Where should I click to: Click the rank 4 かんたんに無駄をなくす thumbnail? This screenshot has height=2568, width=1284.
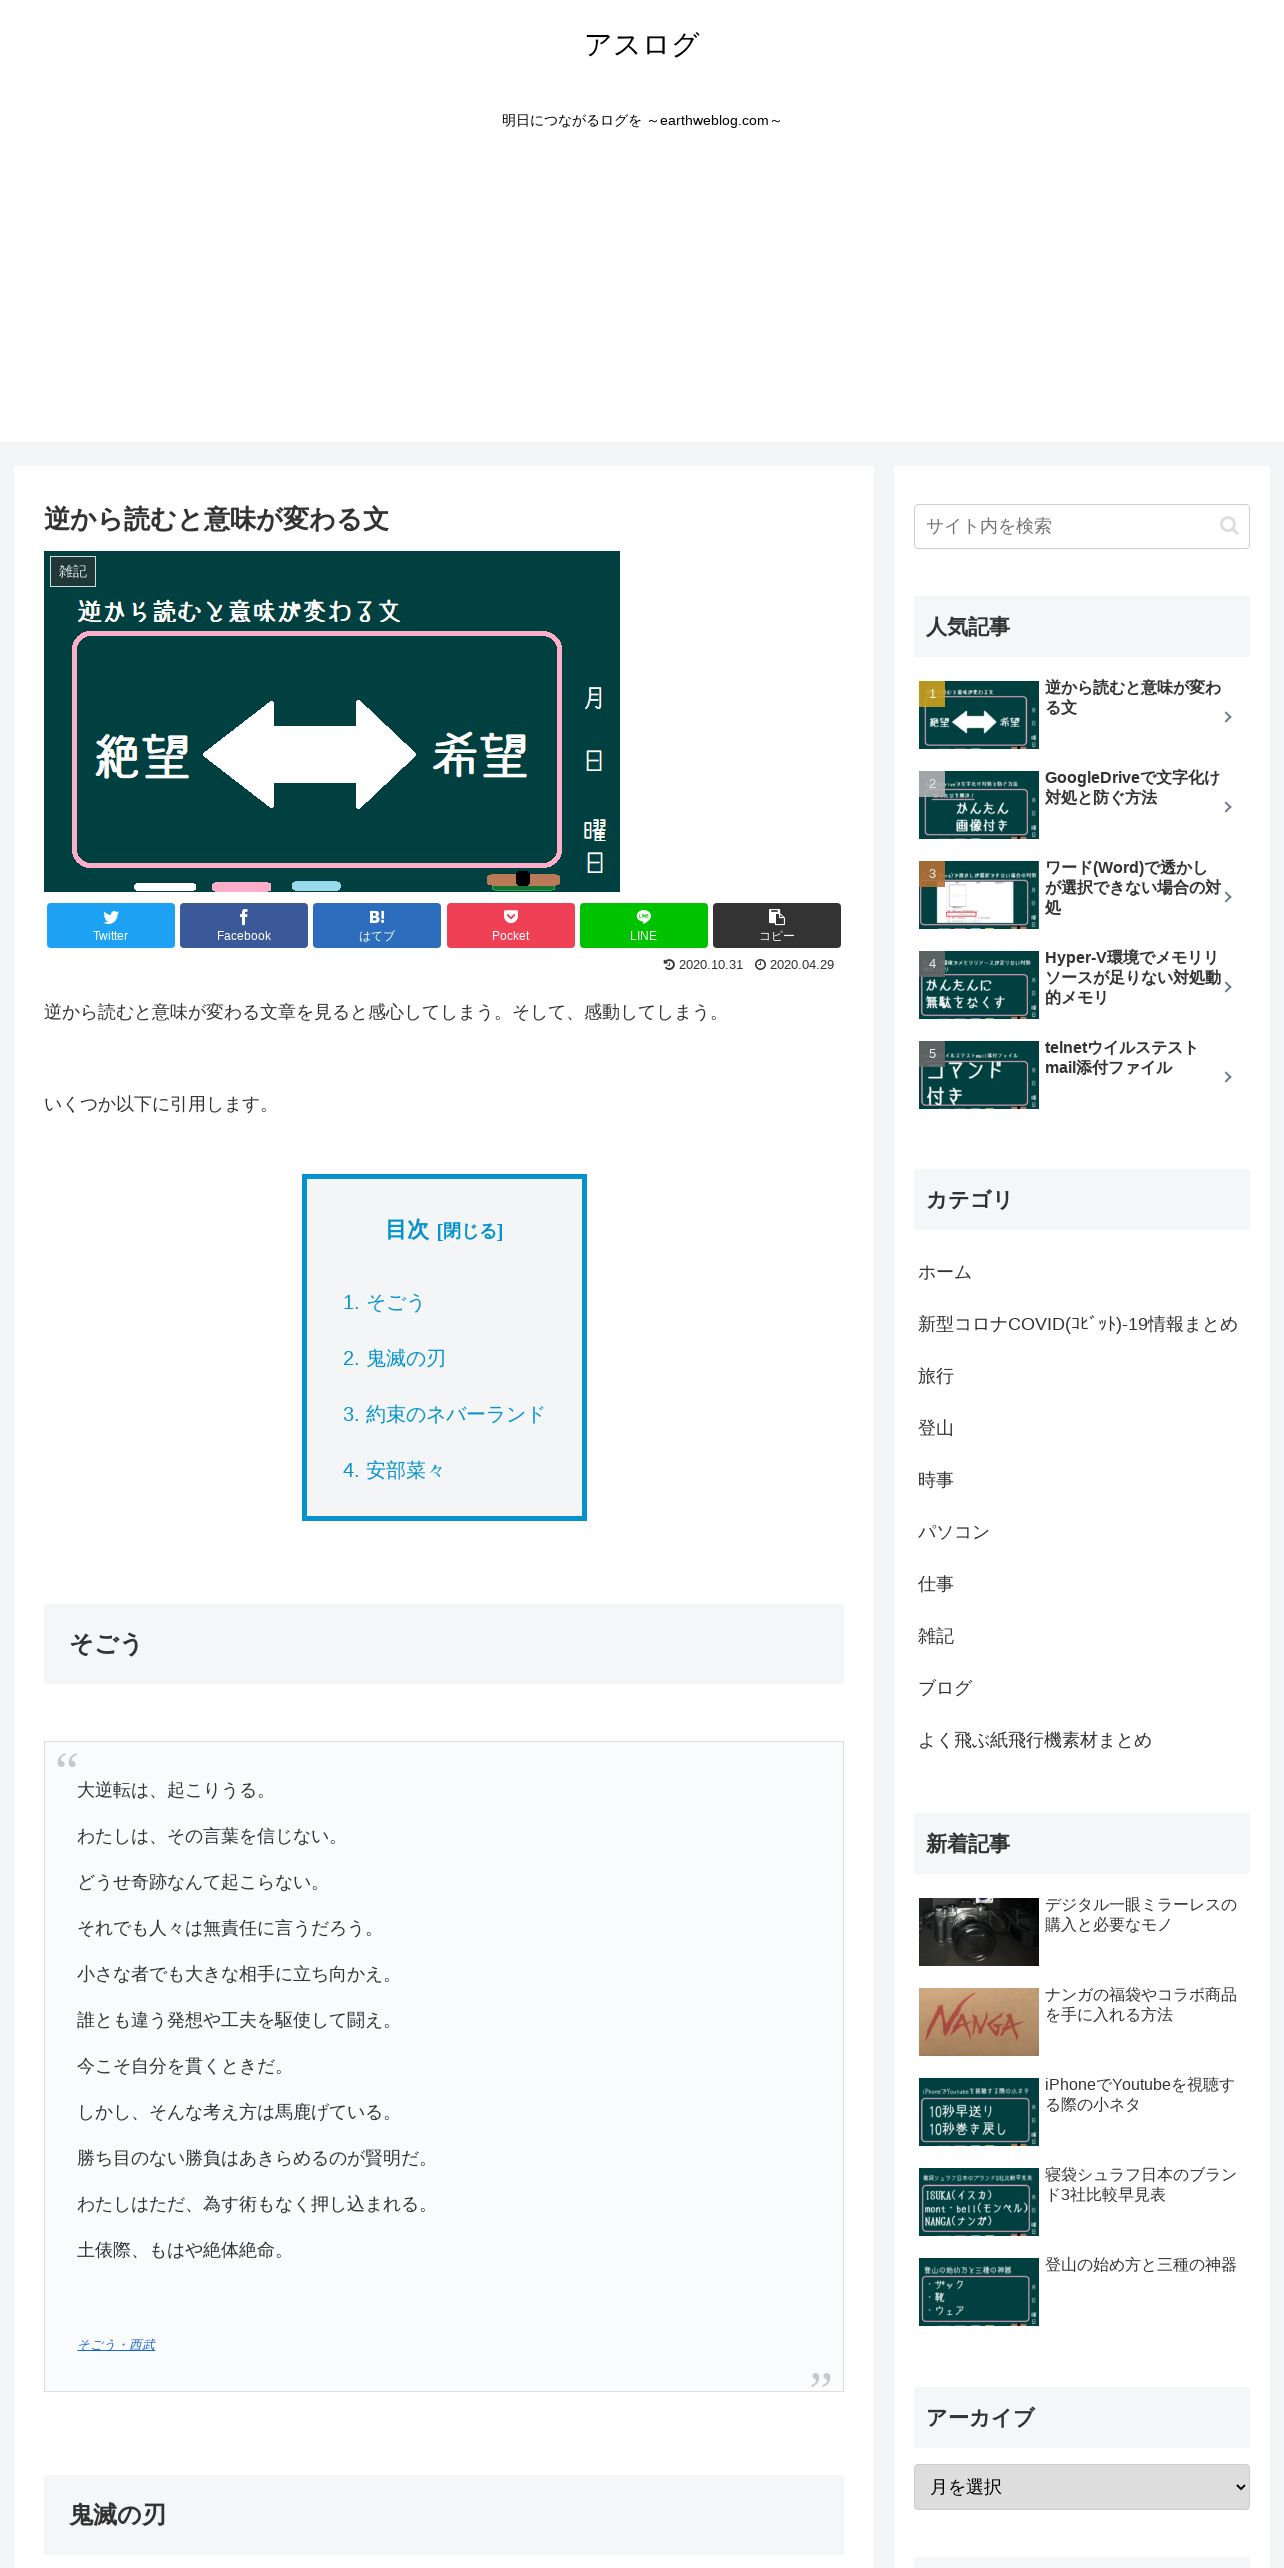979,985
